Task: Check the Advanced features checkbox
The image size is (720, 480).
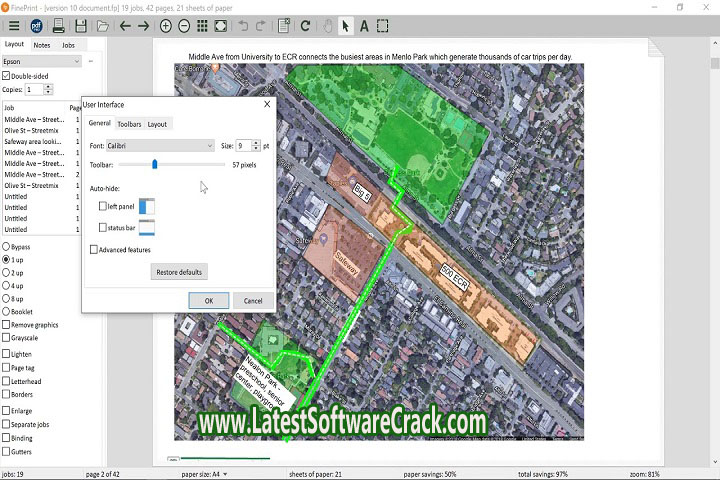Action: point(94,250)
